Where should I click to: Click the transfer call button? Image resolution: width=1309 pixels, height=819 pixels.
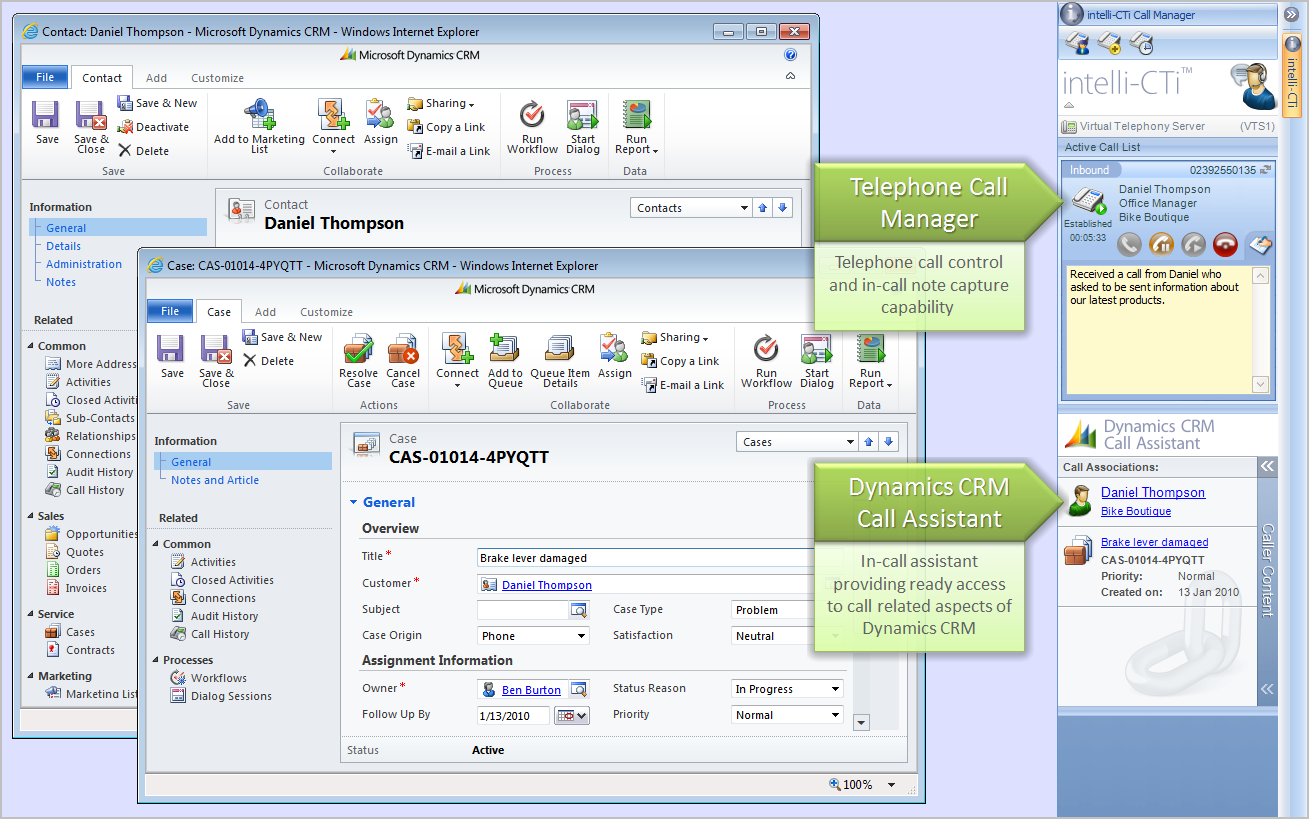(1193, 244)
